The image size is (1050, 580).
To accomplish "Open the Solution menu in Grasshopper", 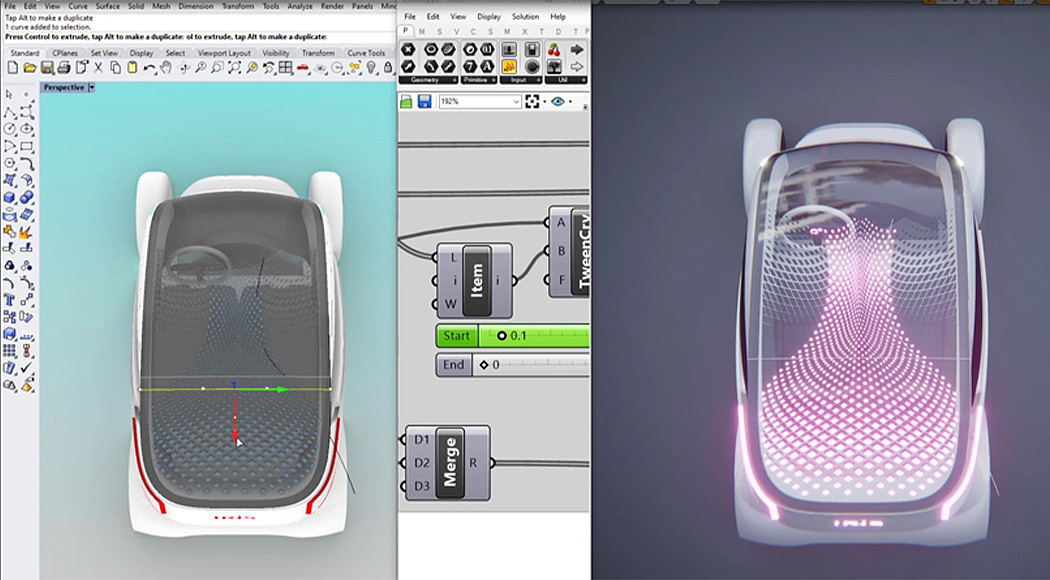I will click(525, 17).
